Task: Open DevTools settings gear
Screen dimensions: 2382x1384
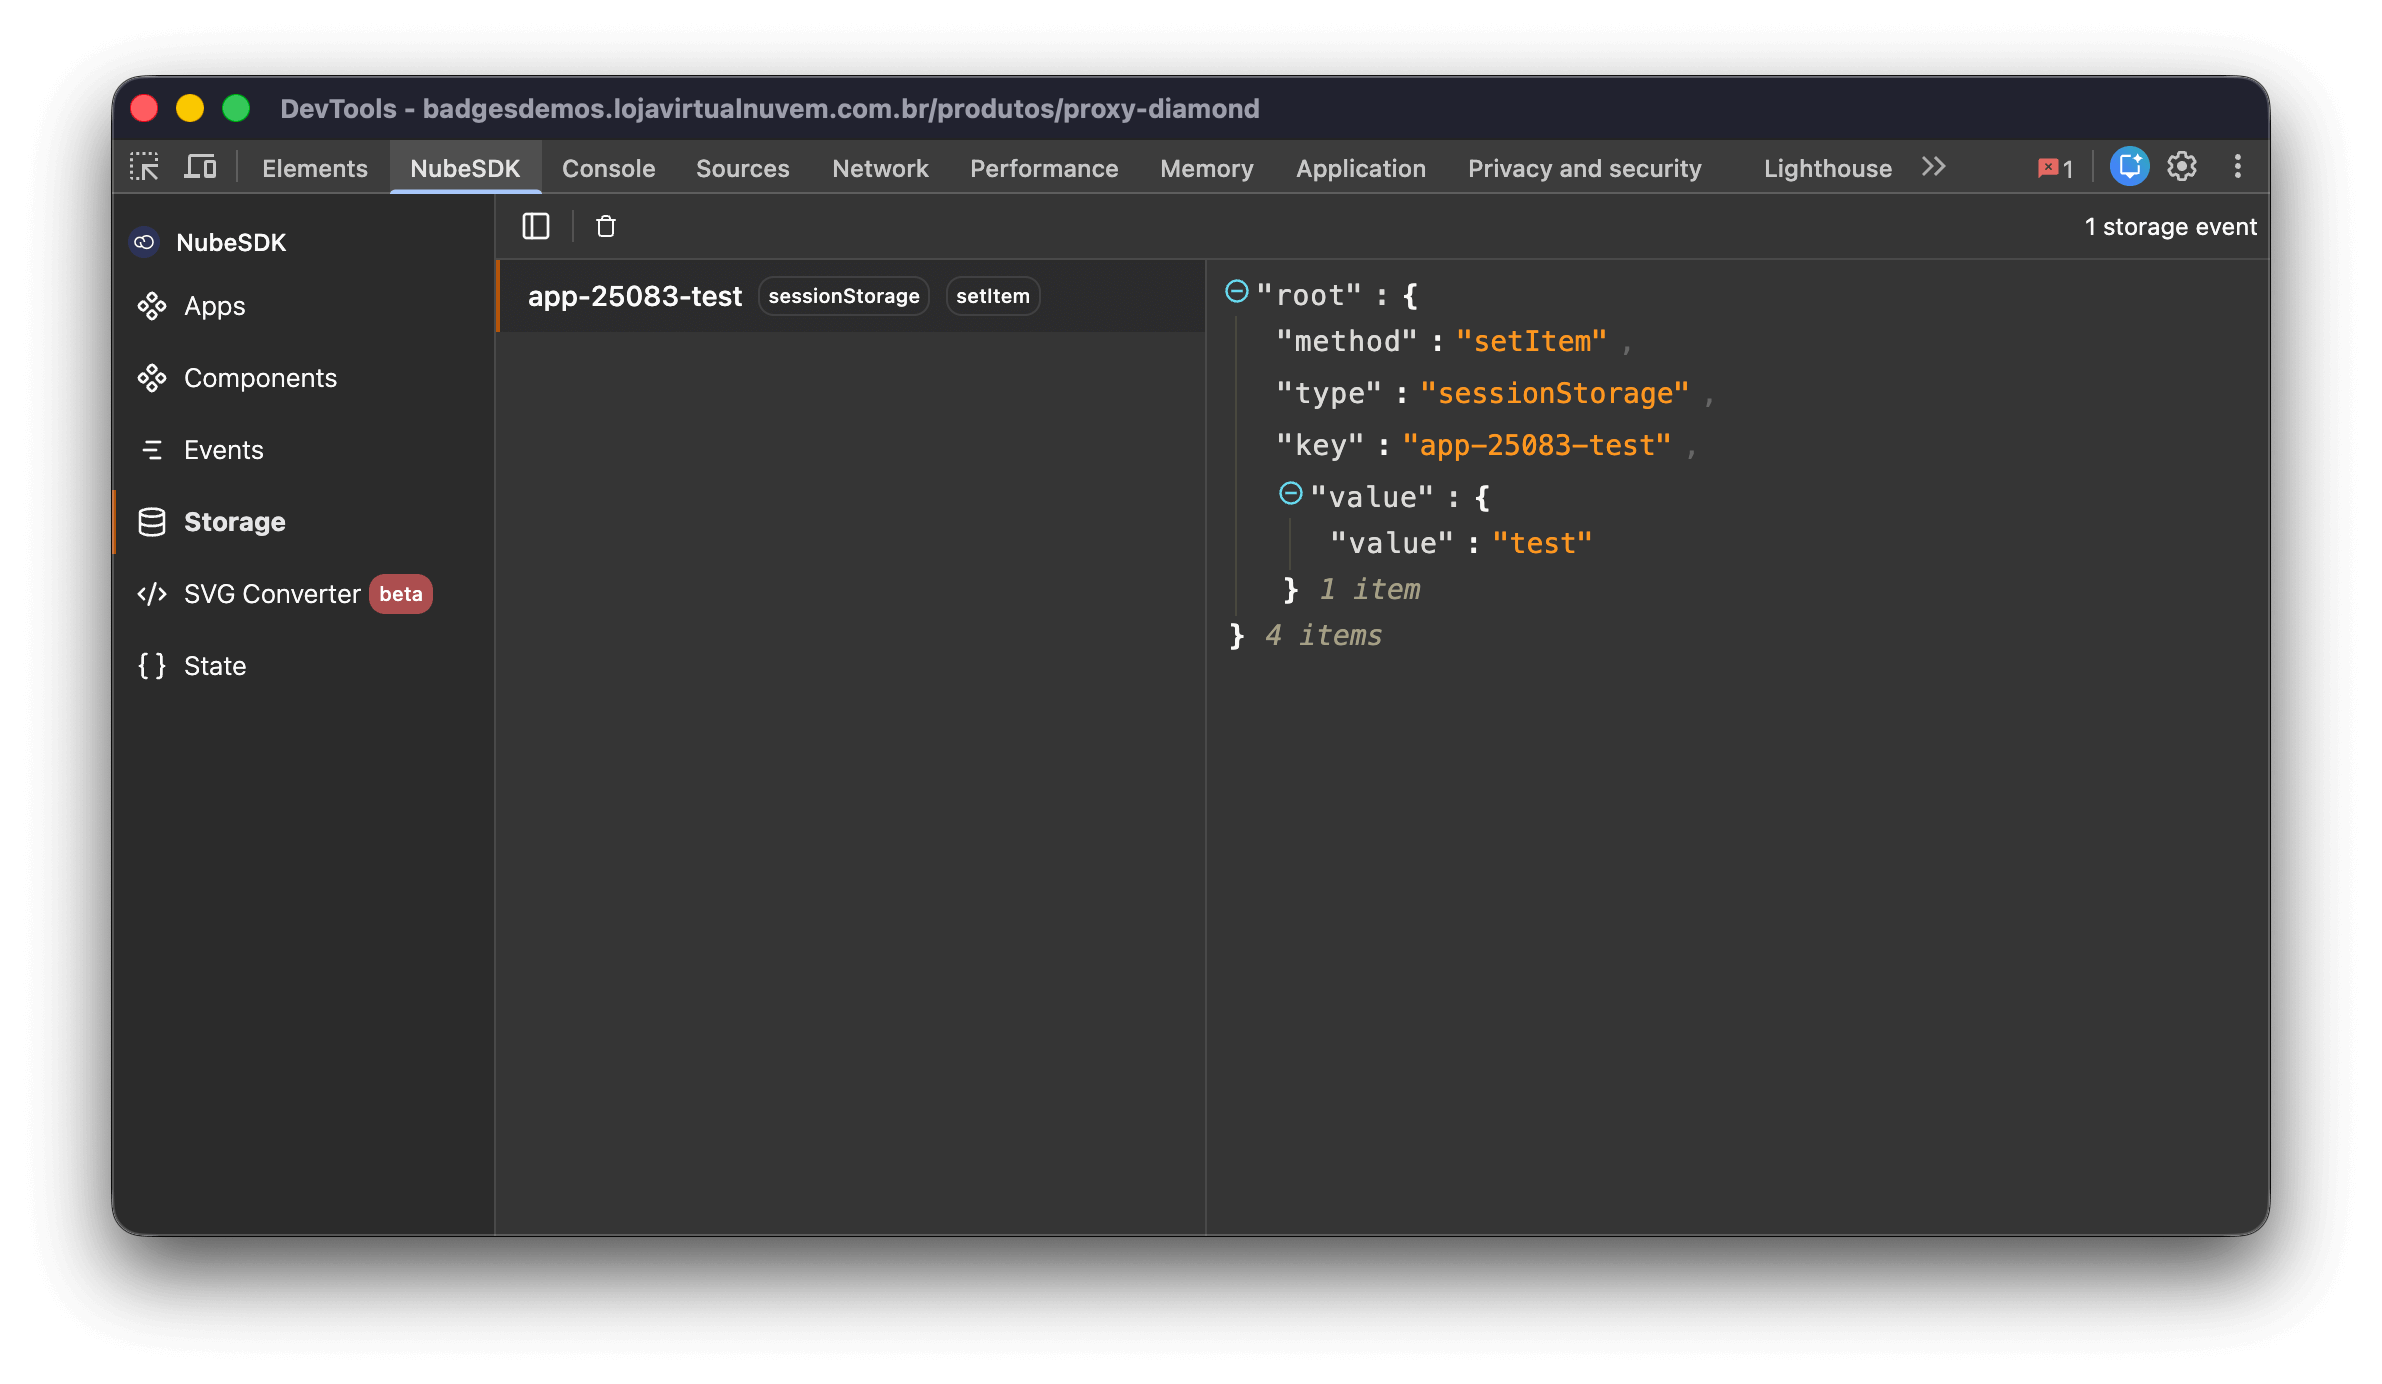Action: click(x=2181, y=166)
